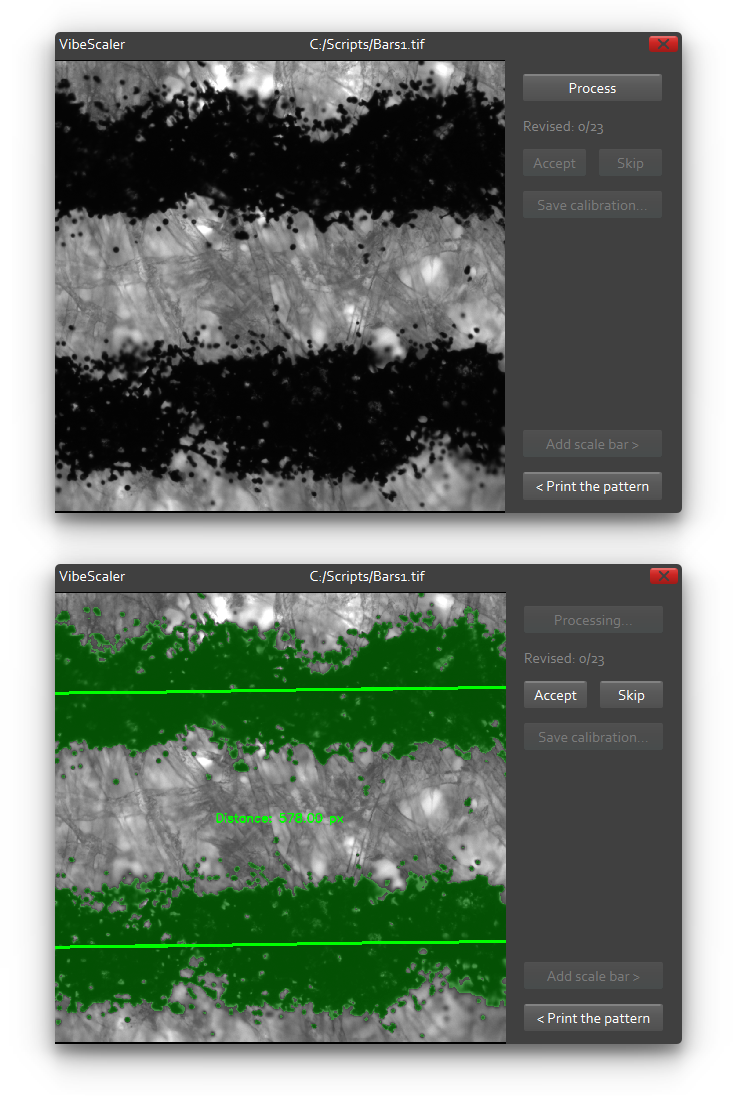Click Revised: 0/23 label in top window
The image size is (733, 1108).
point(563,126)
